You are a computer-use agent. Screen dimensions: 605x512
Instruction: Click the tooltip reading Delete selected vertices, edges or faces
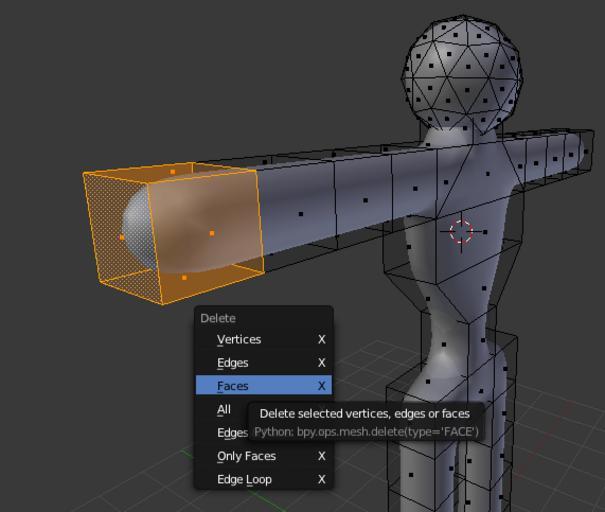pyautogui.click(x=364, y=413)
